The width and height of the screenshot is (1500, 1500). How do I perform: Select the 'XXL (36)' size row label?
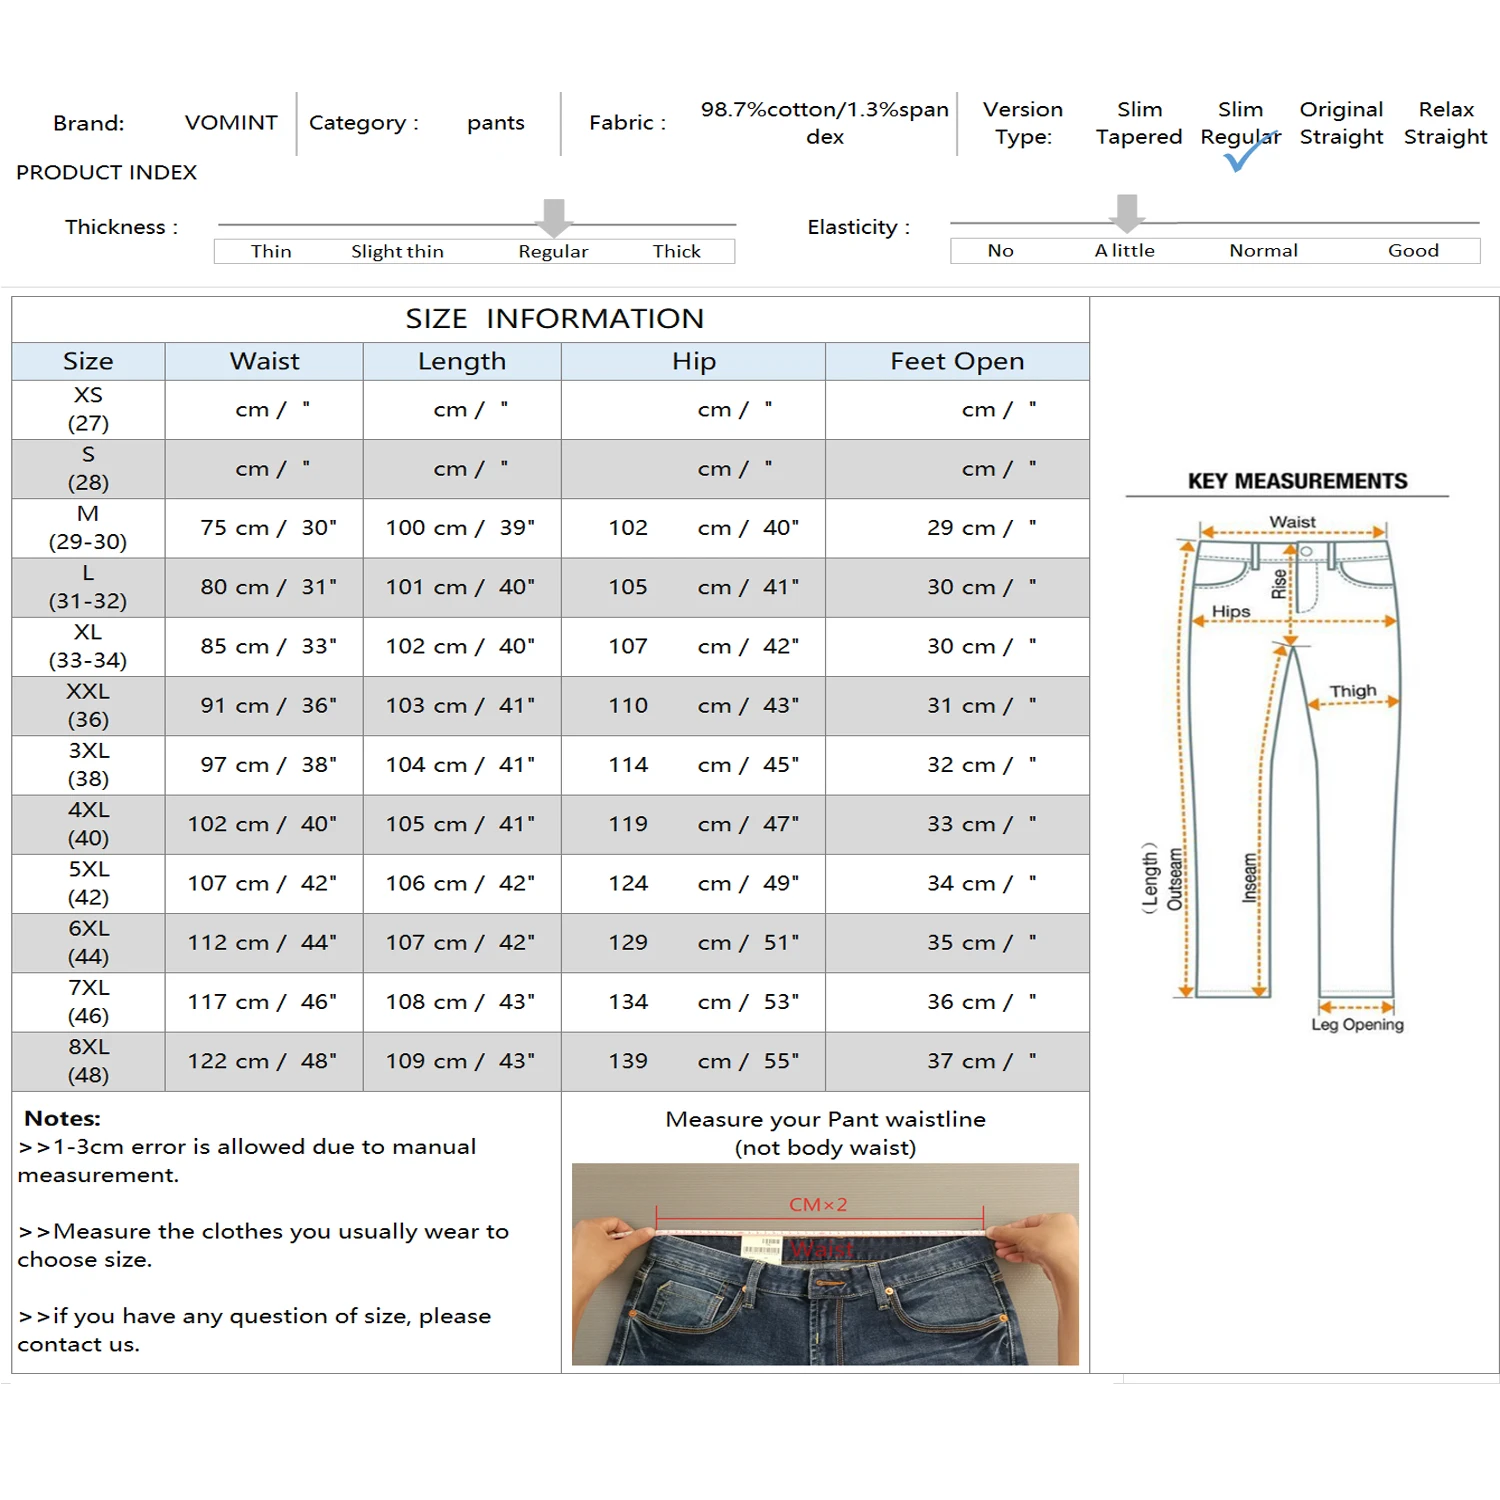point(88,705)
